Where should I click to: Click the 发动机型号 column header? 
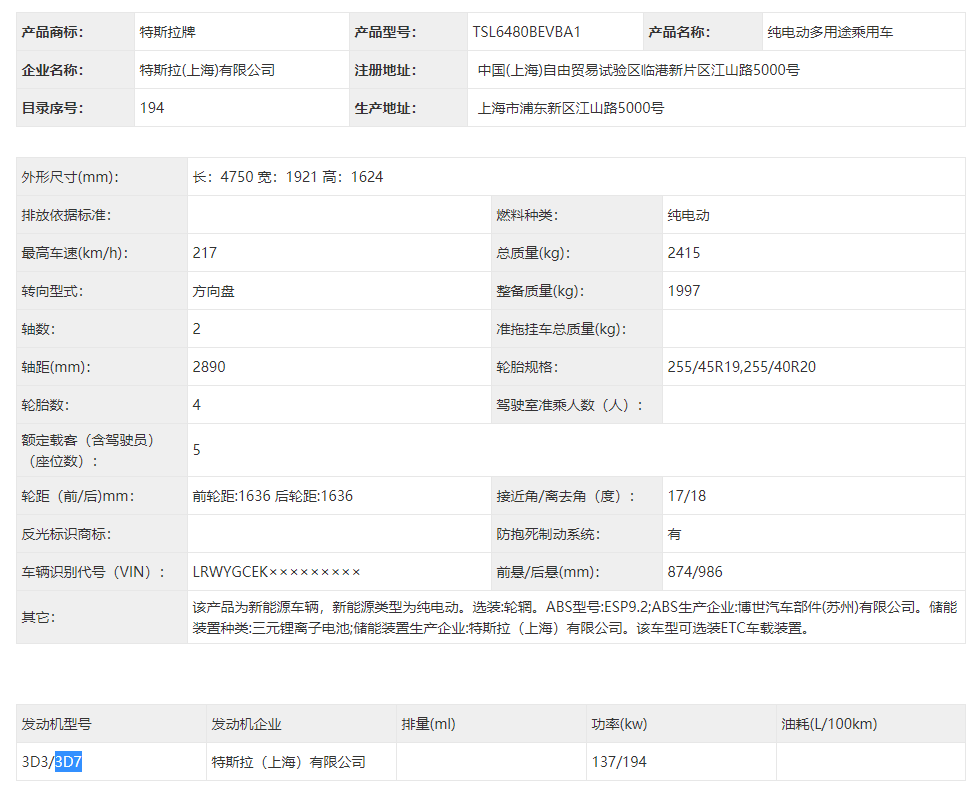(x=56, y=724)
